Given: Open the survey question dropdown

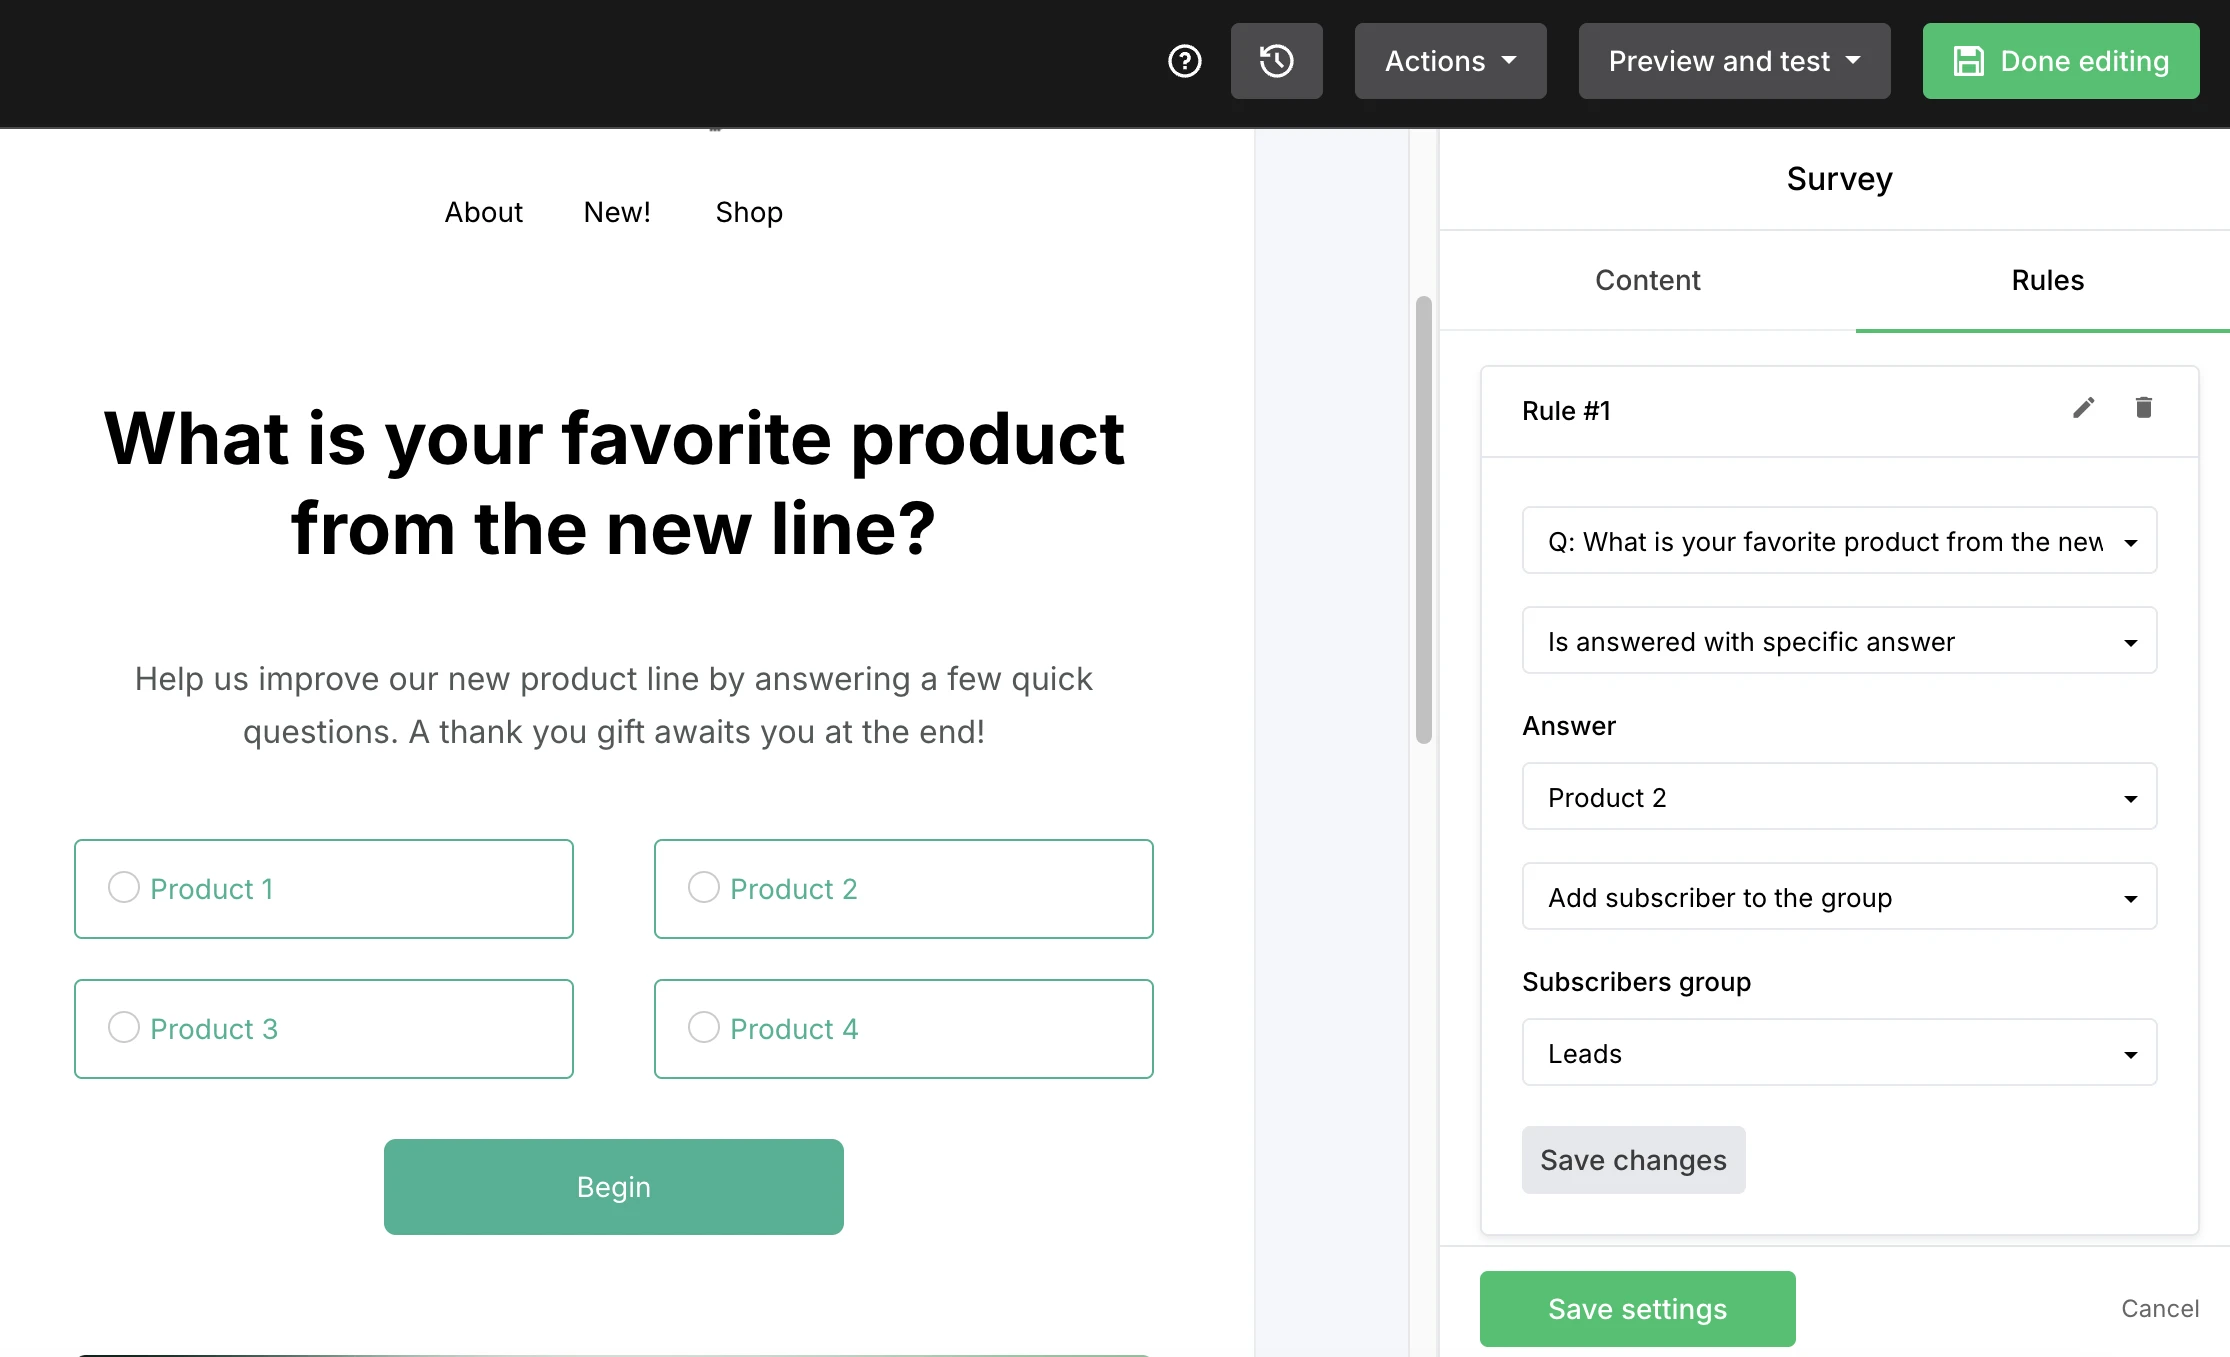Looking at the screenshot, I should [x=1838, y=541].
